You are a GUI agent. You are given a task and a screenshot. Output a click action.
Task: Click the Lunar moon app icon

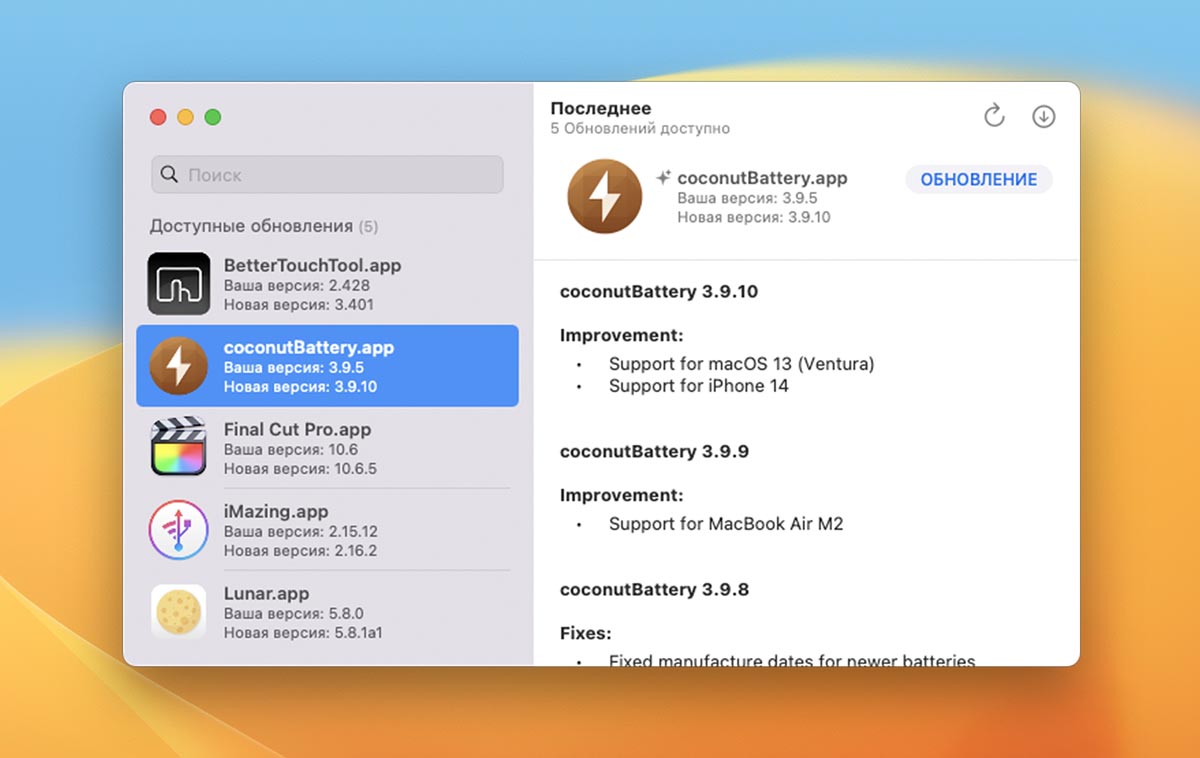coord(179,612)
